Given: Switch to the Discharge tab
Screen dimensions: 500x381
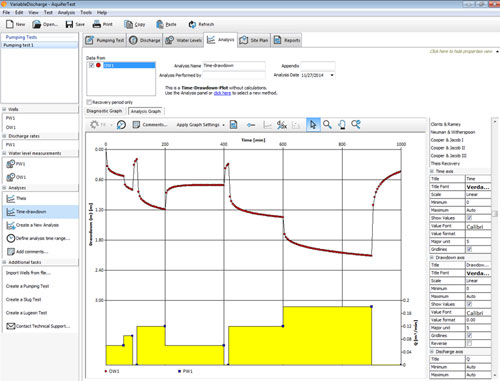Looking at the screenshot, I should pyautogui.click(x=145, y=40).
